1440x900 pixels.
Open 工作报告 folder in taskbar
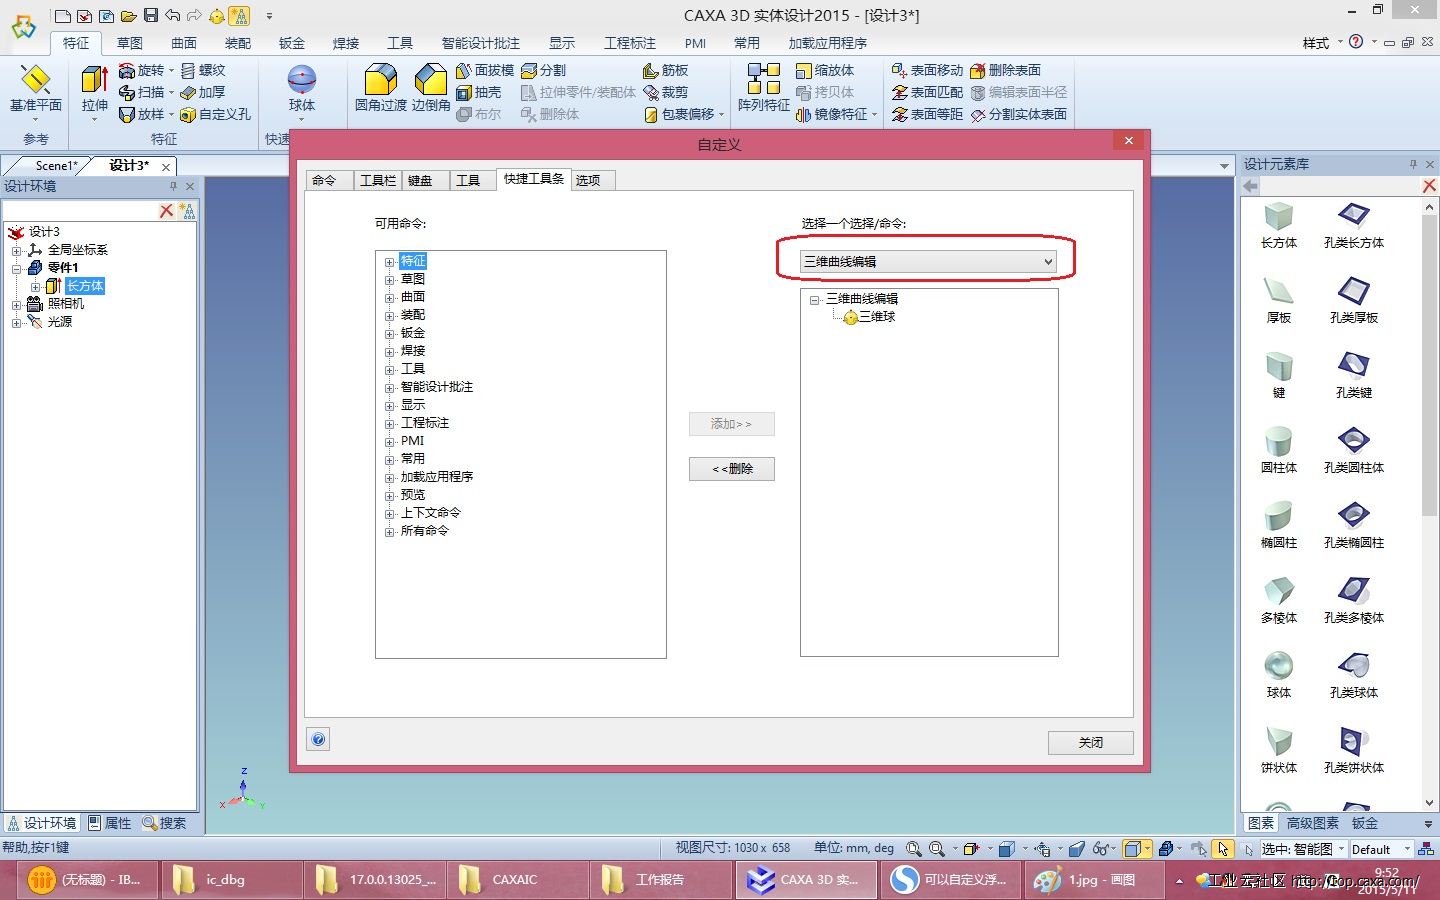click(660, 880)
